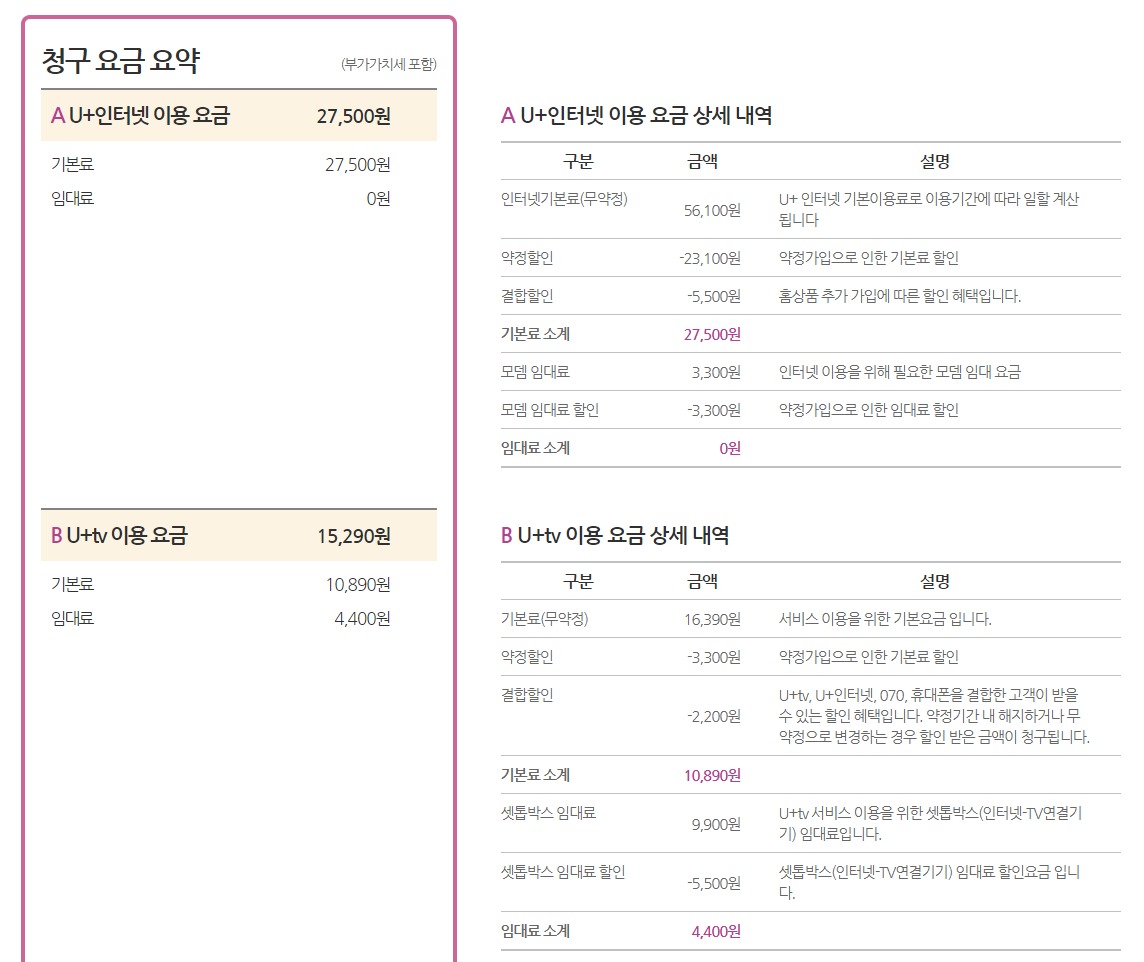The width and height of the screenshot is (1144, 962).
Task: Select the '인터넷기본료(무약정)' row label
Action: click(x=564, y=198)
